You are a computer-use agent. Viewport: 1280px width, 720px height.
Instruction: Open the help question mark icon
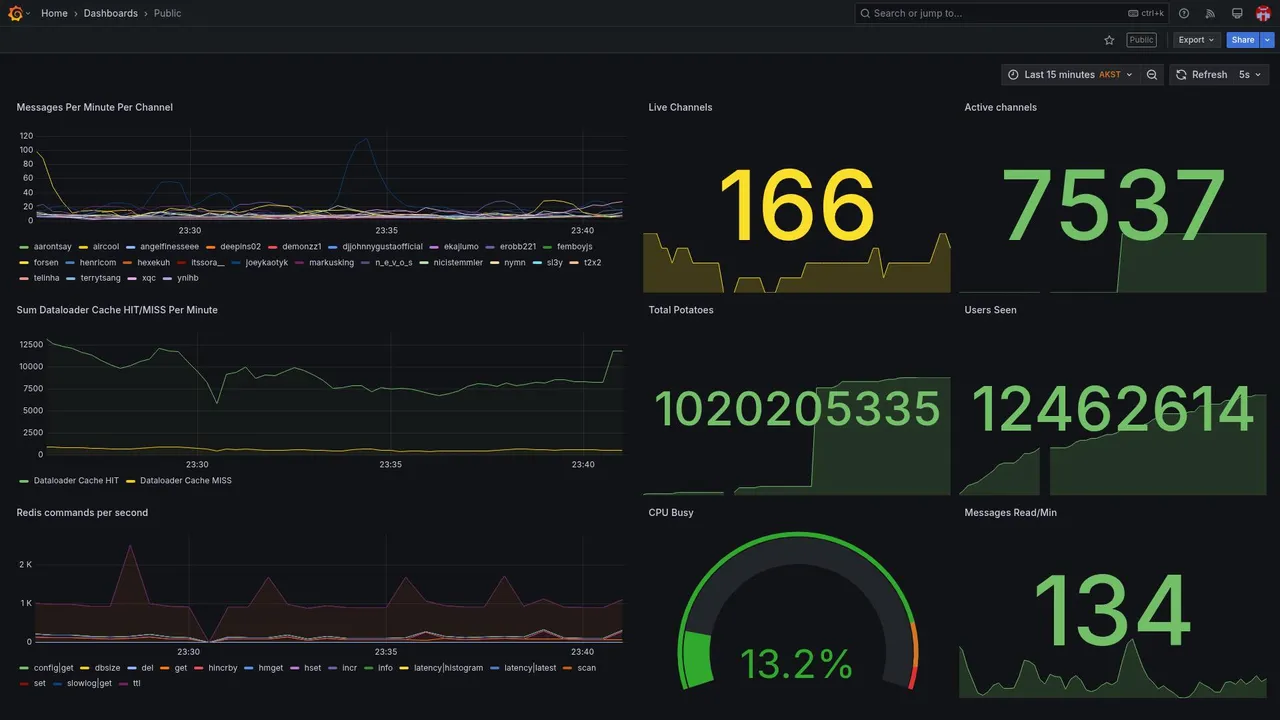[x=1184, y=13]
